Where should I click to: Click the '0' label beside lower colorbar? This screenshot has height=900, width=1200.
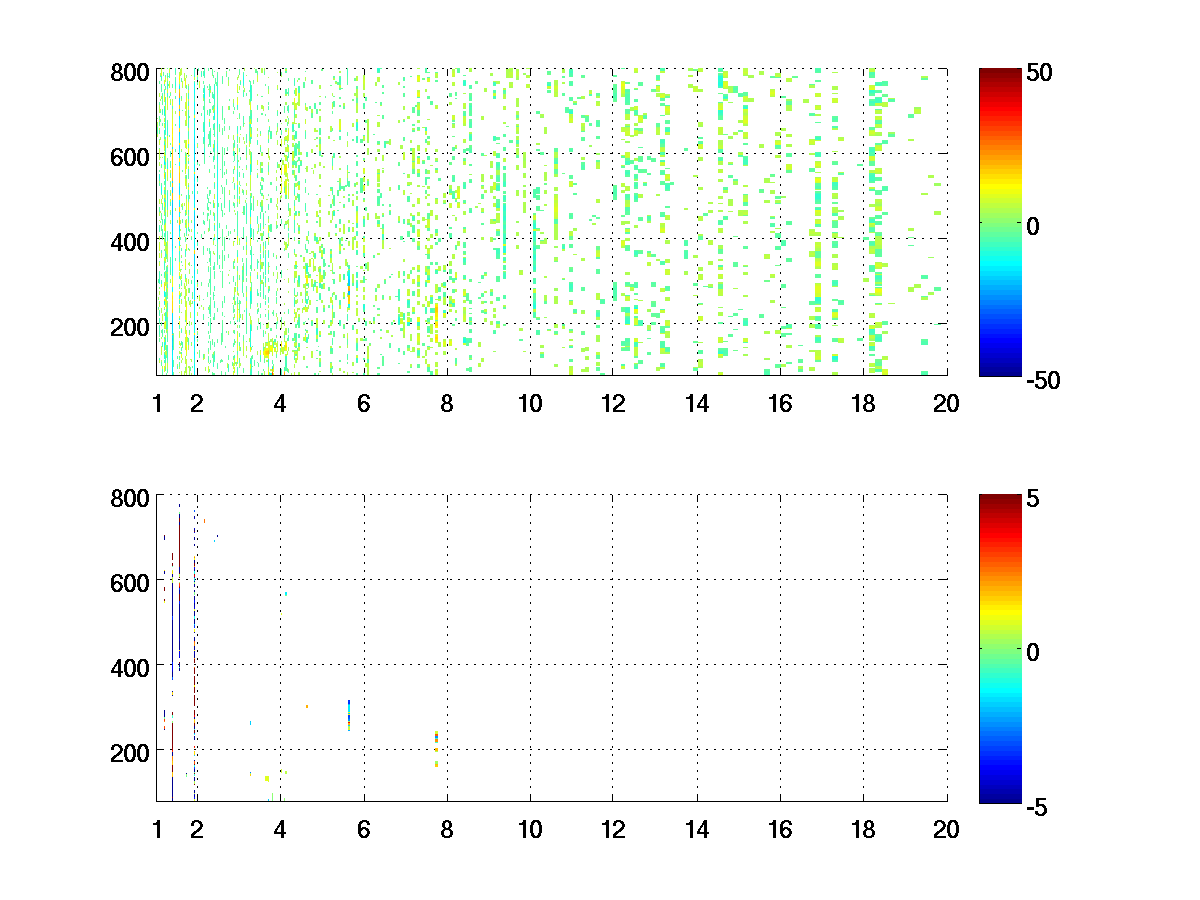pyautogui.click(x=1034, y=652)
